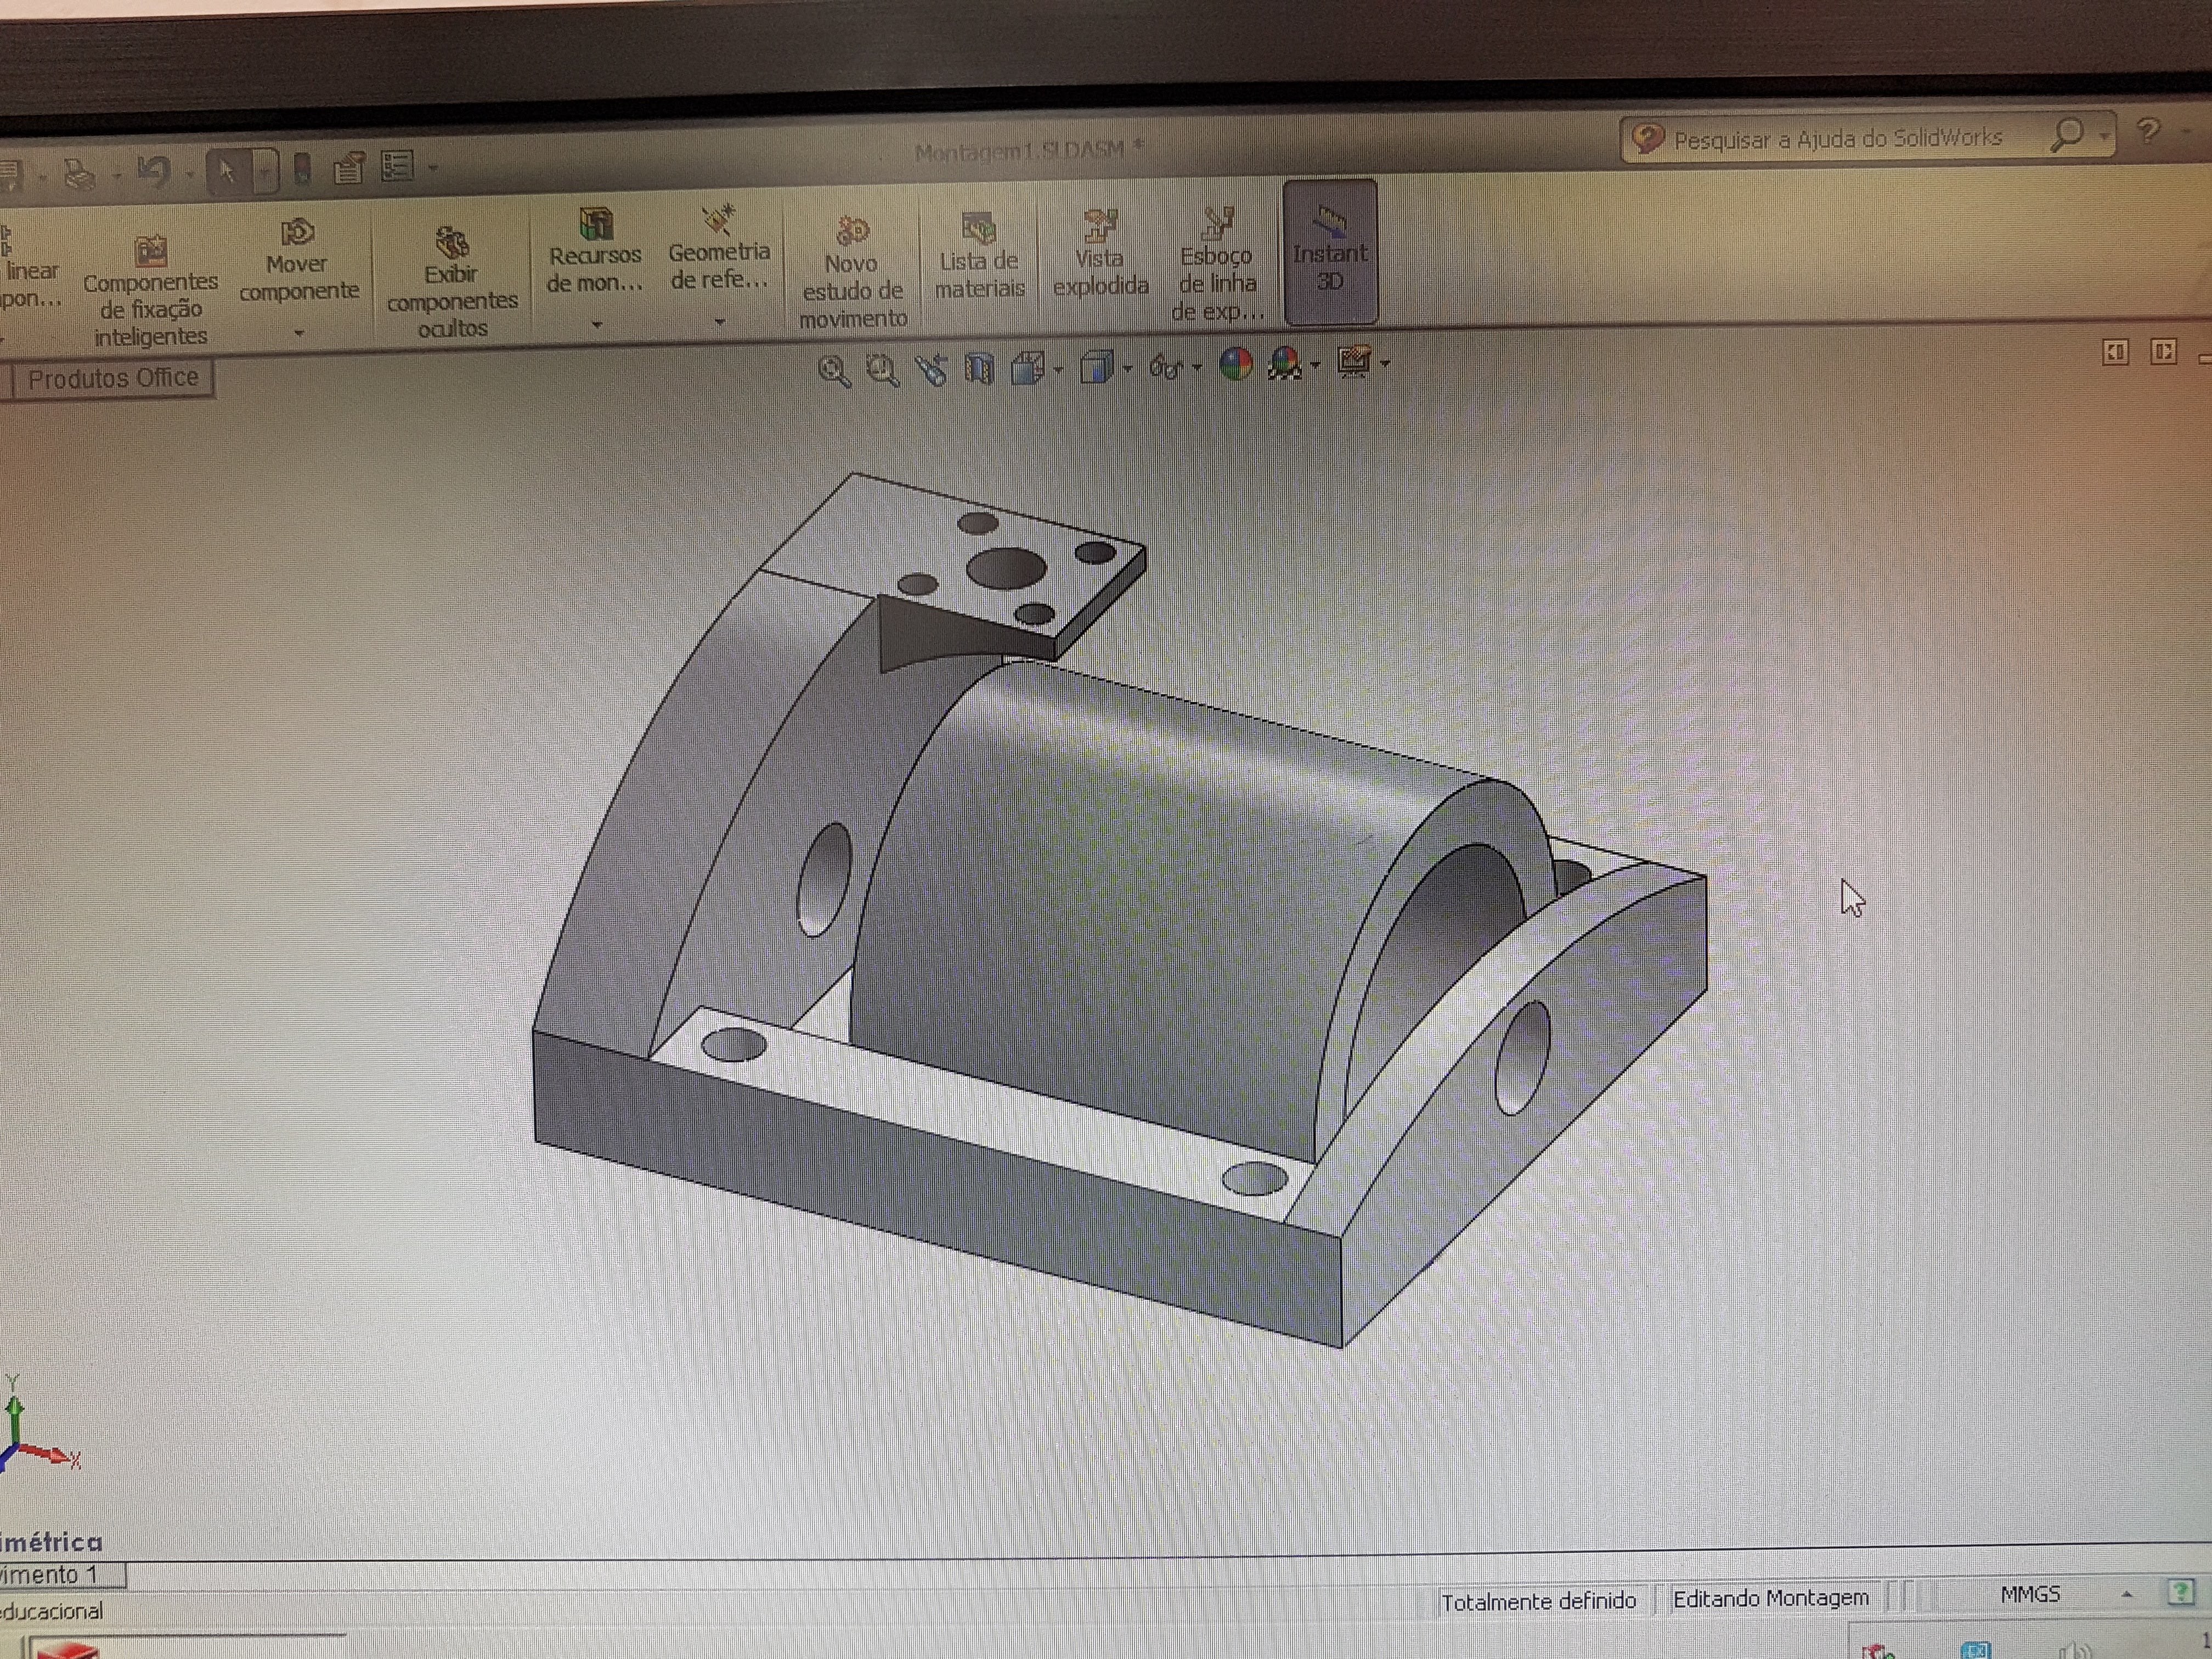Click the Apply Scene icon

point(1284,364)
